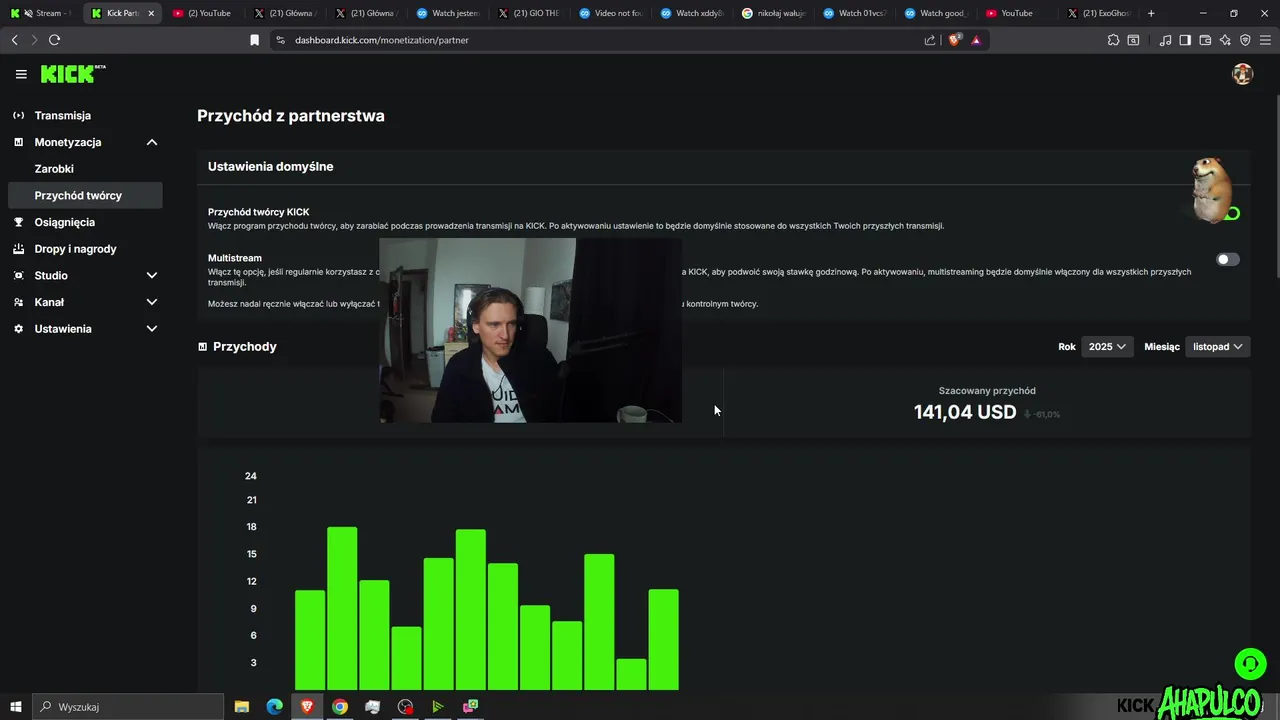The image size is (1280, 720).
Task: Open the browser main menu
Action: pyautogui.click(x=1265, y=40)
